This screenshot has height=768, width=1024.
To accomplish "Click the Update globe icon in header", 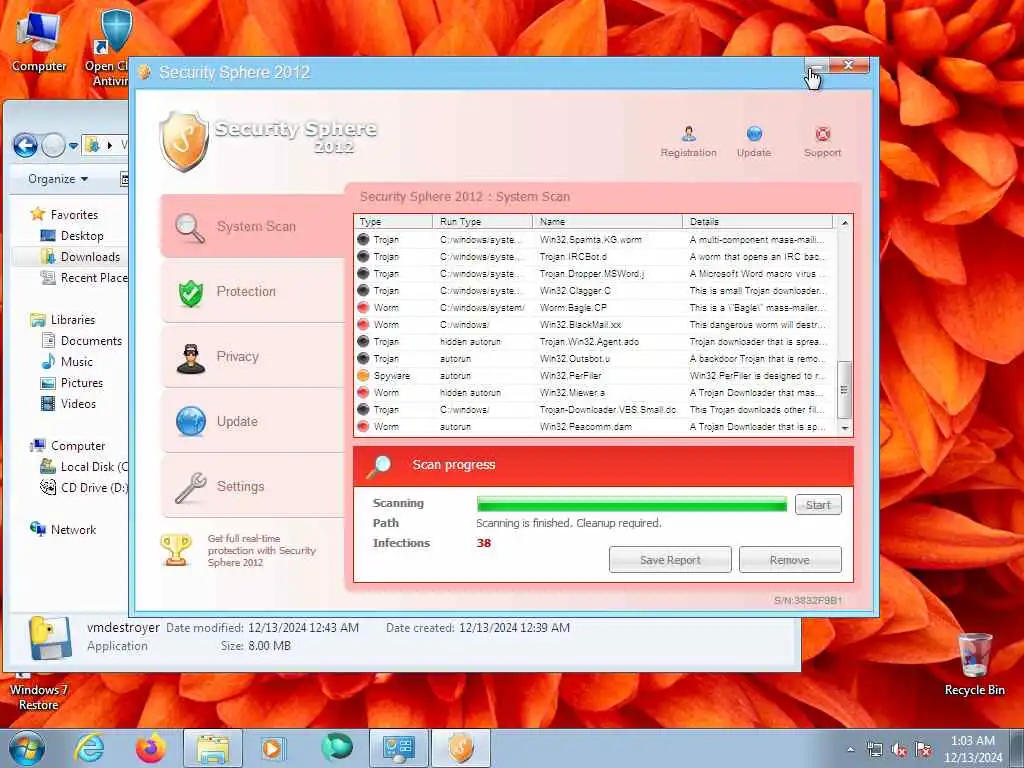I will [x=754, y=134].
